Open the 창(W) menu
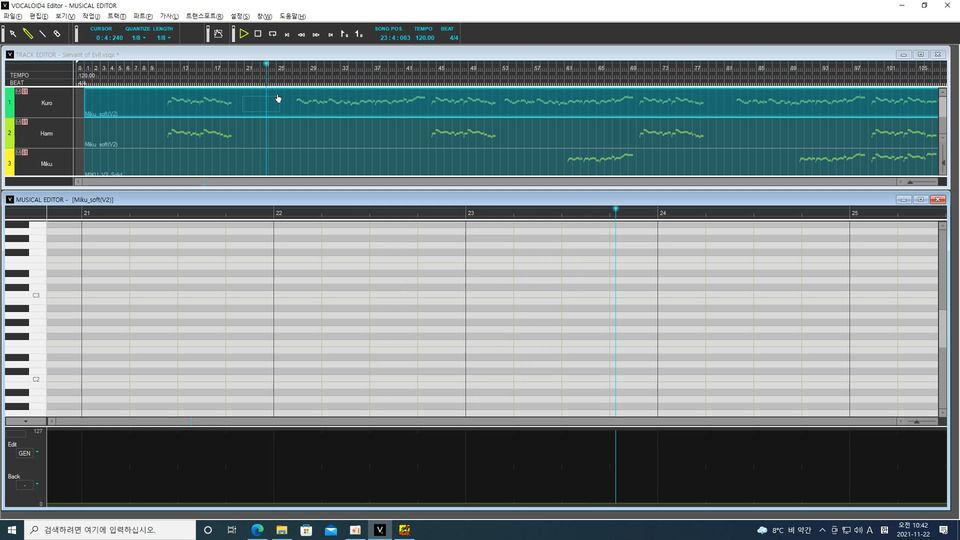The height and width of the screenshot is (540, 960). pyautogui.click(x=264, y=17)
